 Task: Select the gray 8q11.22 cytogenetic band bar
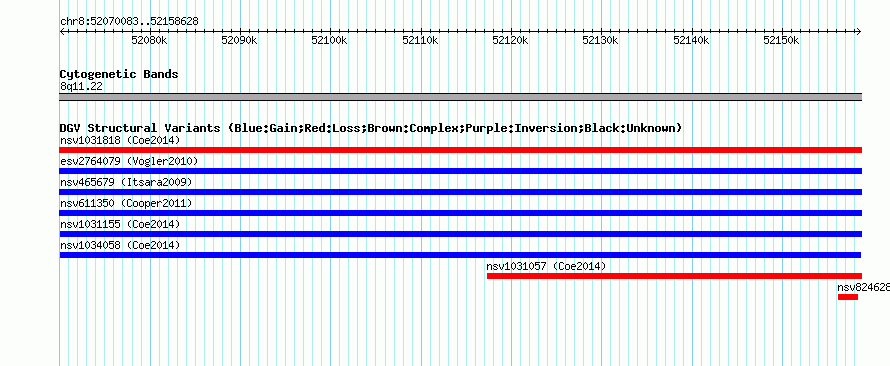[x=461, y=97]
